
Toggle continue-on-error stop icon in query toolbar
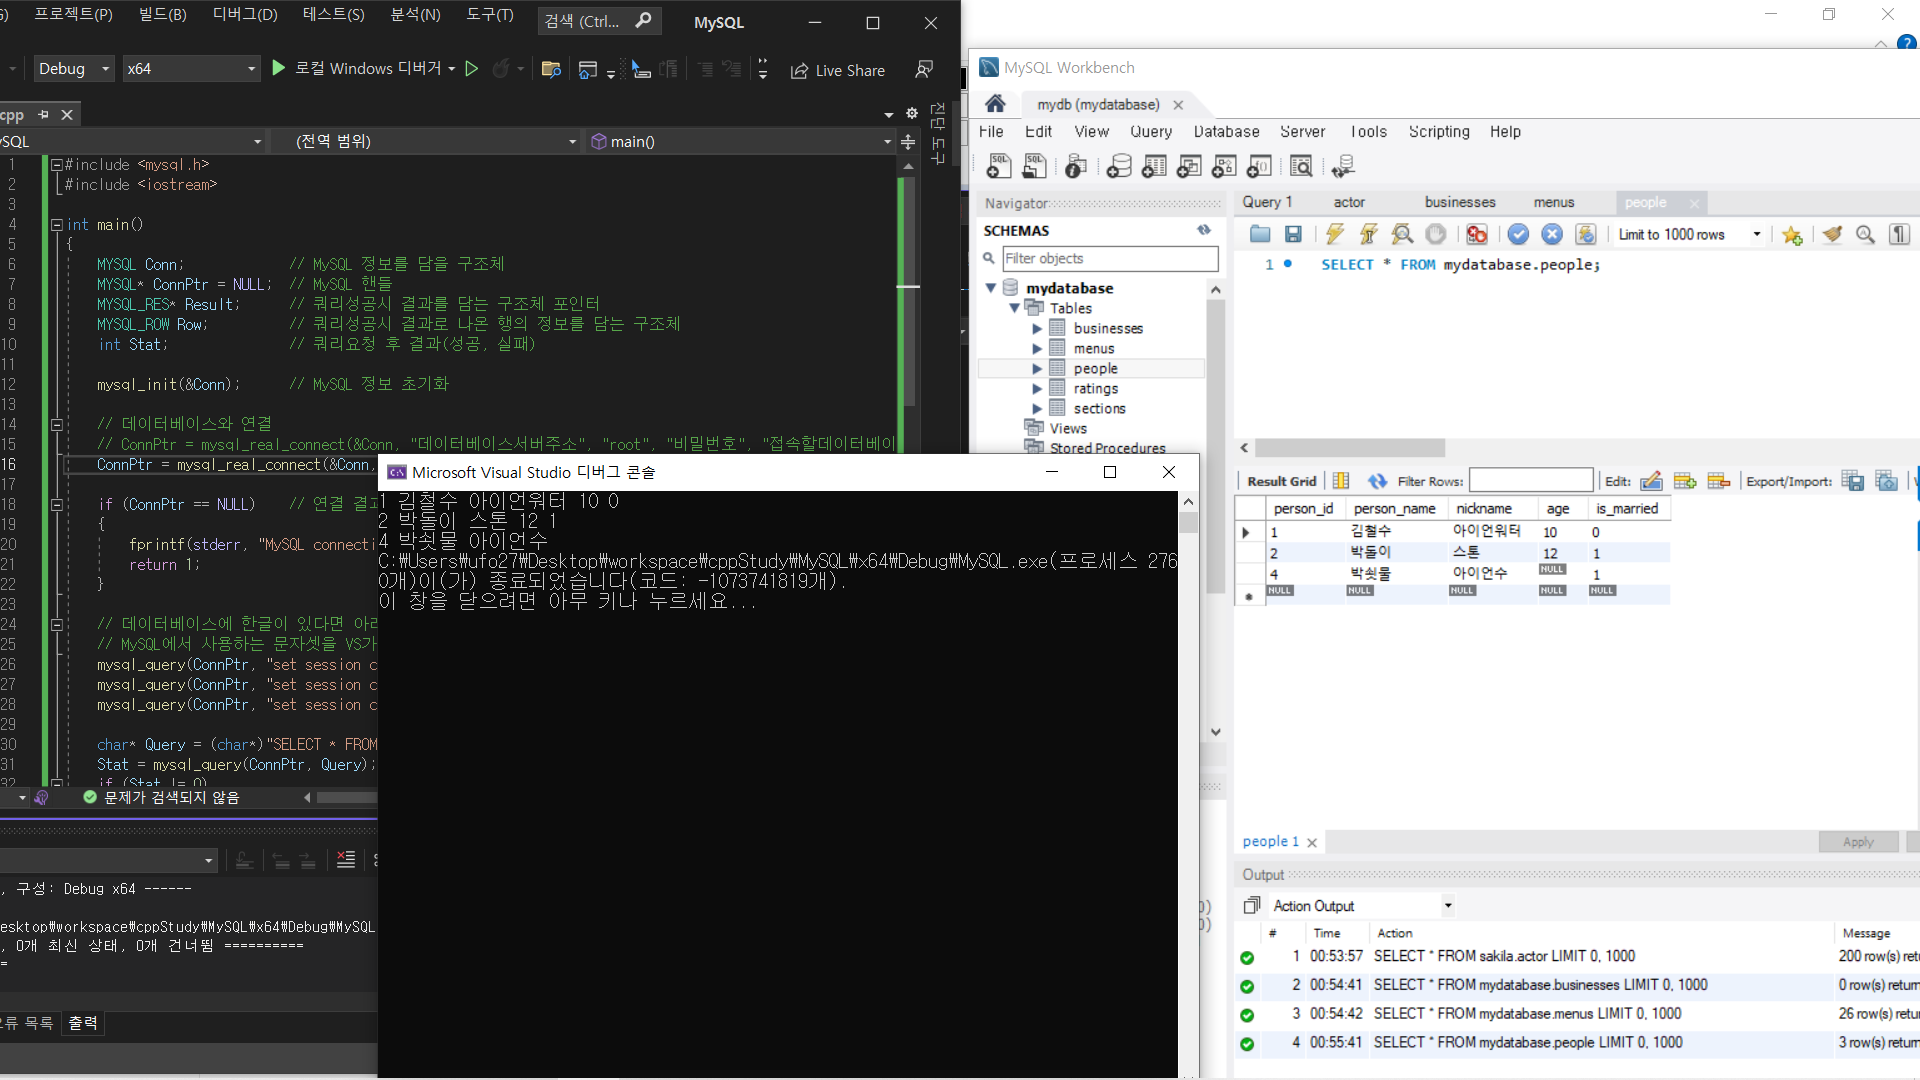click(x=1477, y=234)
